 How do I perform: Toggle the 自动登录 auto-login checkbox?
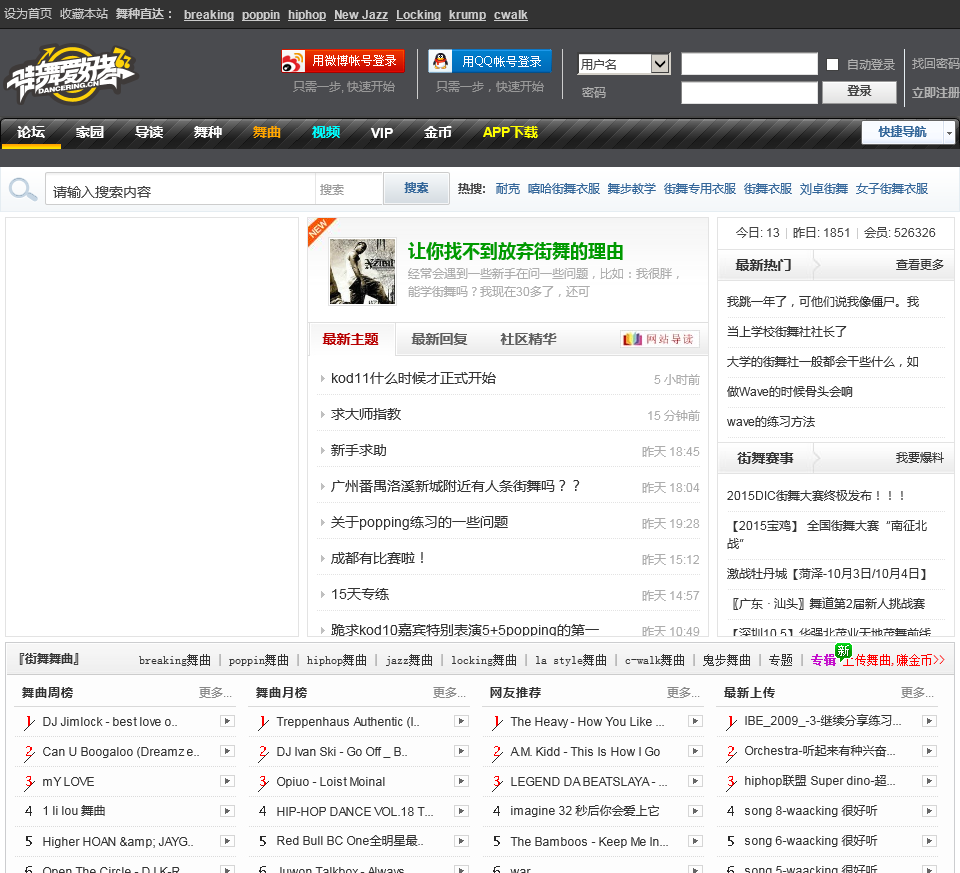832,64
